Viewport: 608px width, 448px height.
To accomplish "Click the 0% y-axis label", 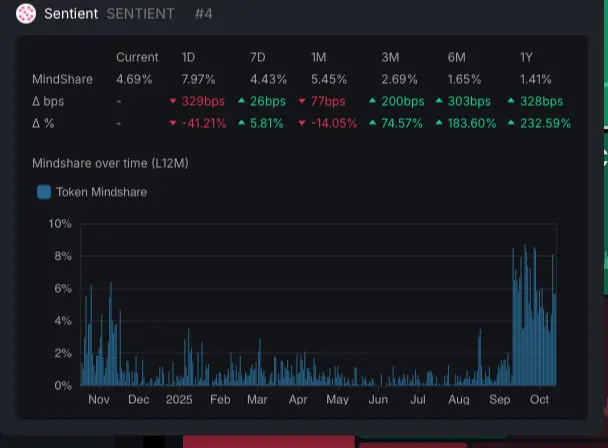I will 63,386.
